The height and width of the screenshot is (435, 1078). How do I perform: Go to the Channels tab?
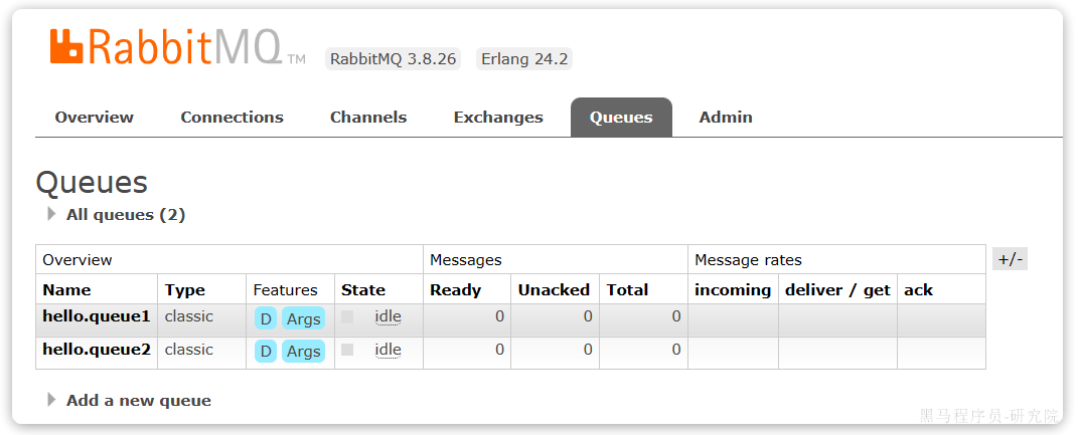pos(368,118)
